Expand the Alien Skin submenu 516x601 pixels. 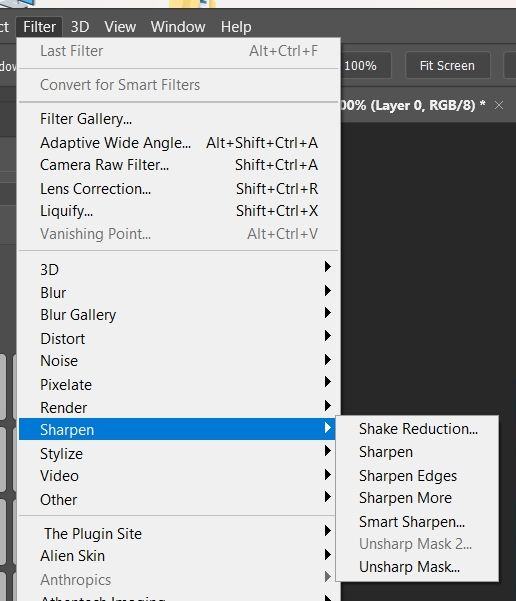pos(179,556)
